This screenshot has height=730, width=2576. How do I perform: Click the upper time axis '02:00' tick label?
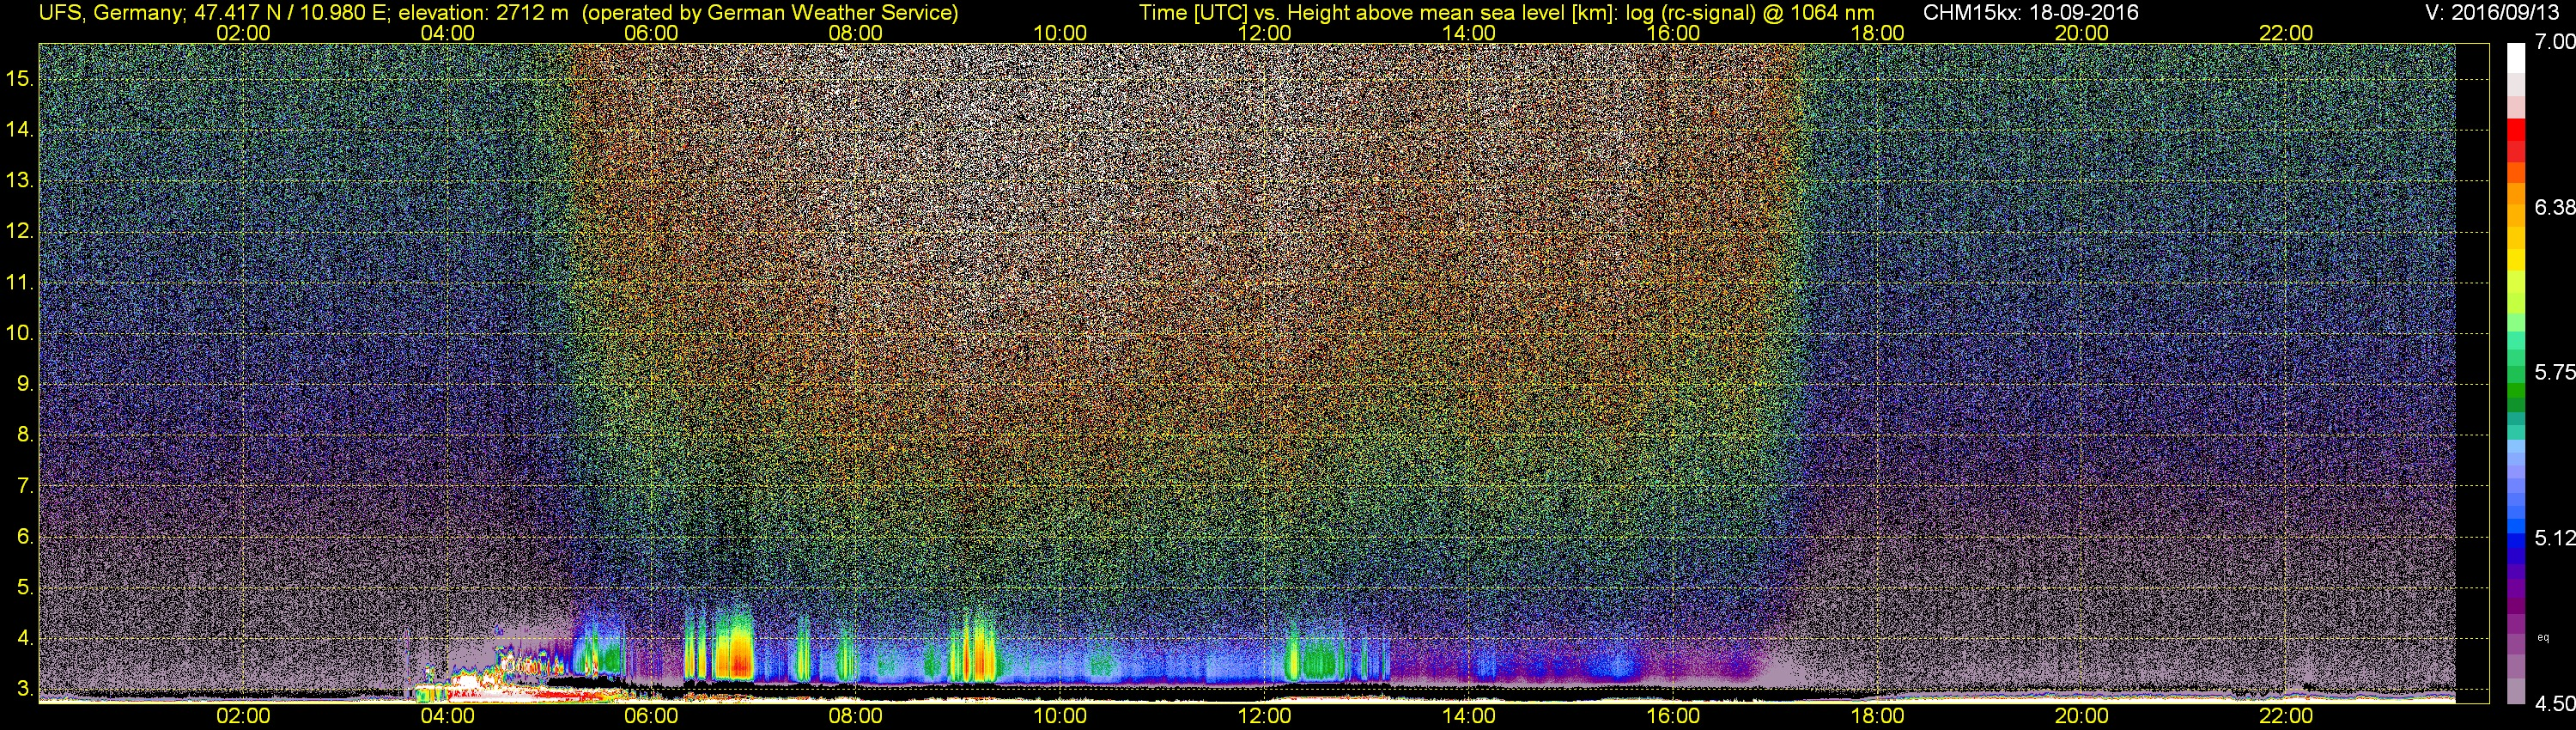(x=243, y=33)
